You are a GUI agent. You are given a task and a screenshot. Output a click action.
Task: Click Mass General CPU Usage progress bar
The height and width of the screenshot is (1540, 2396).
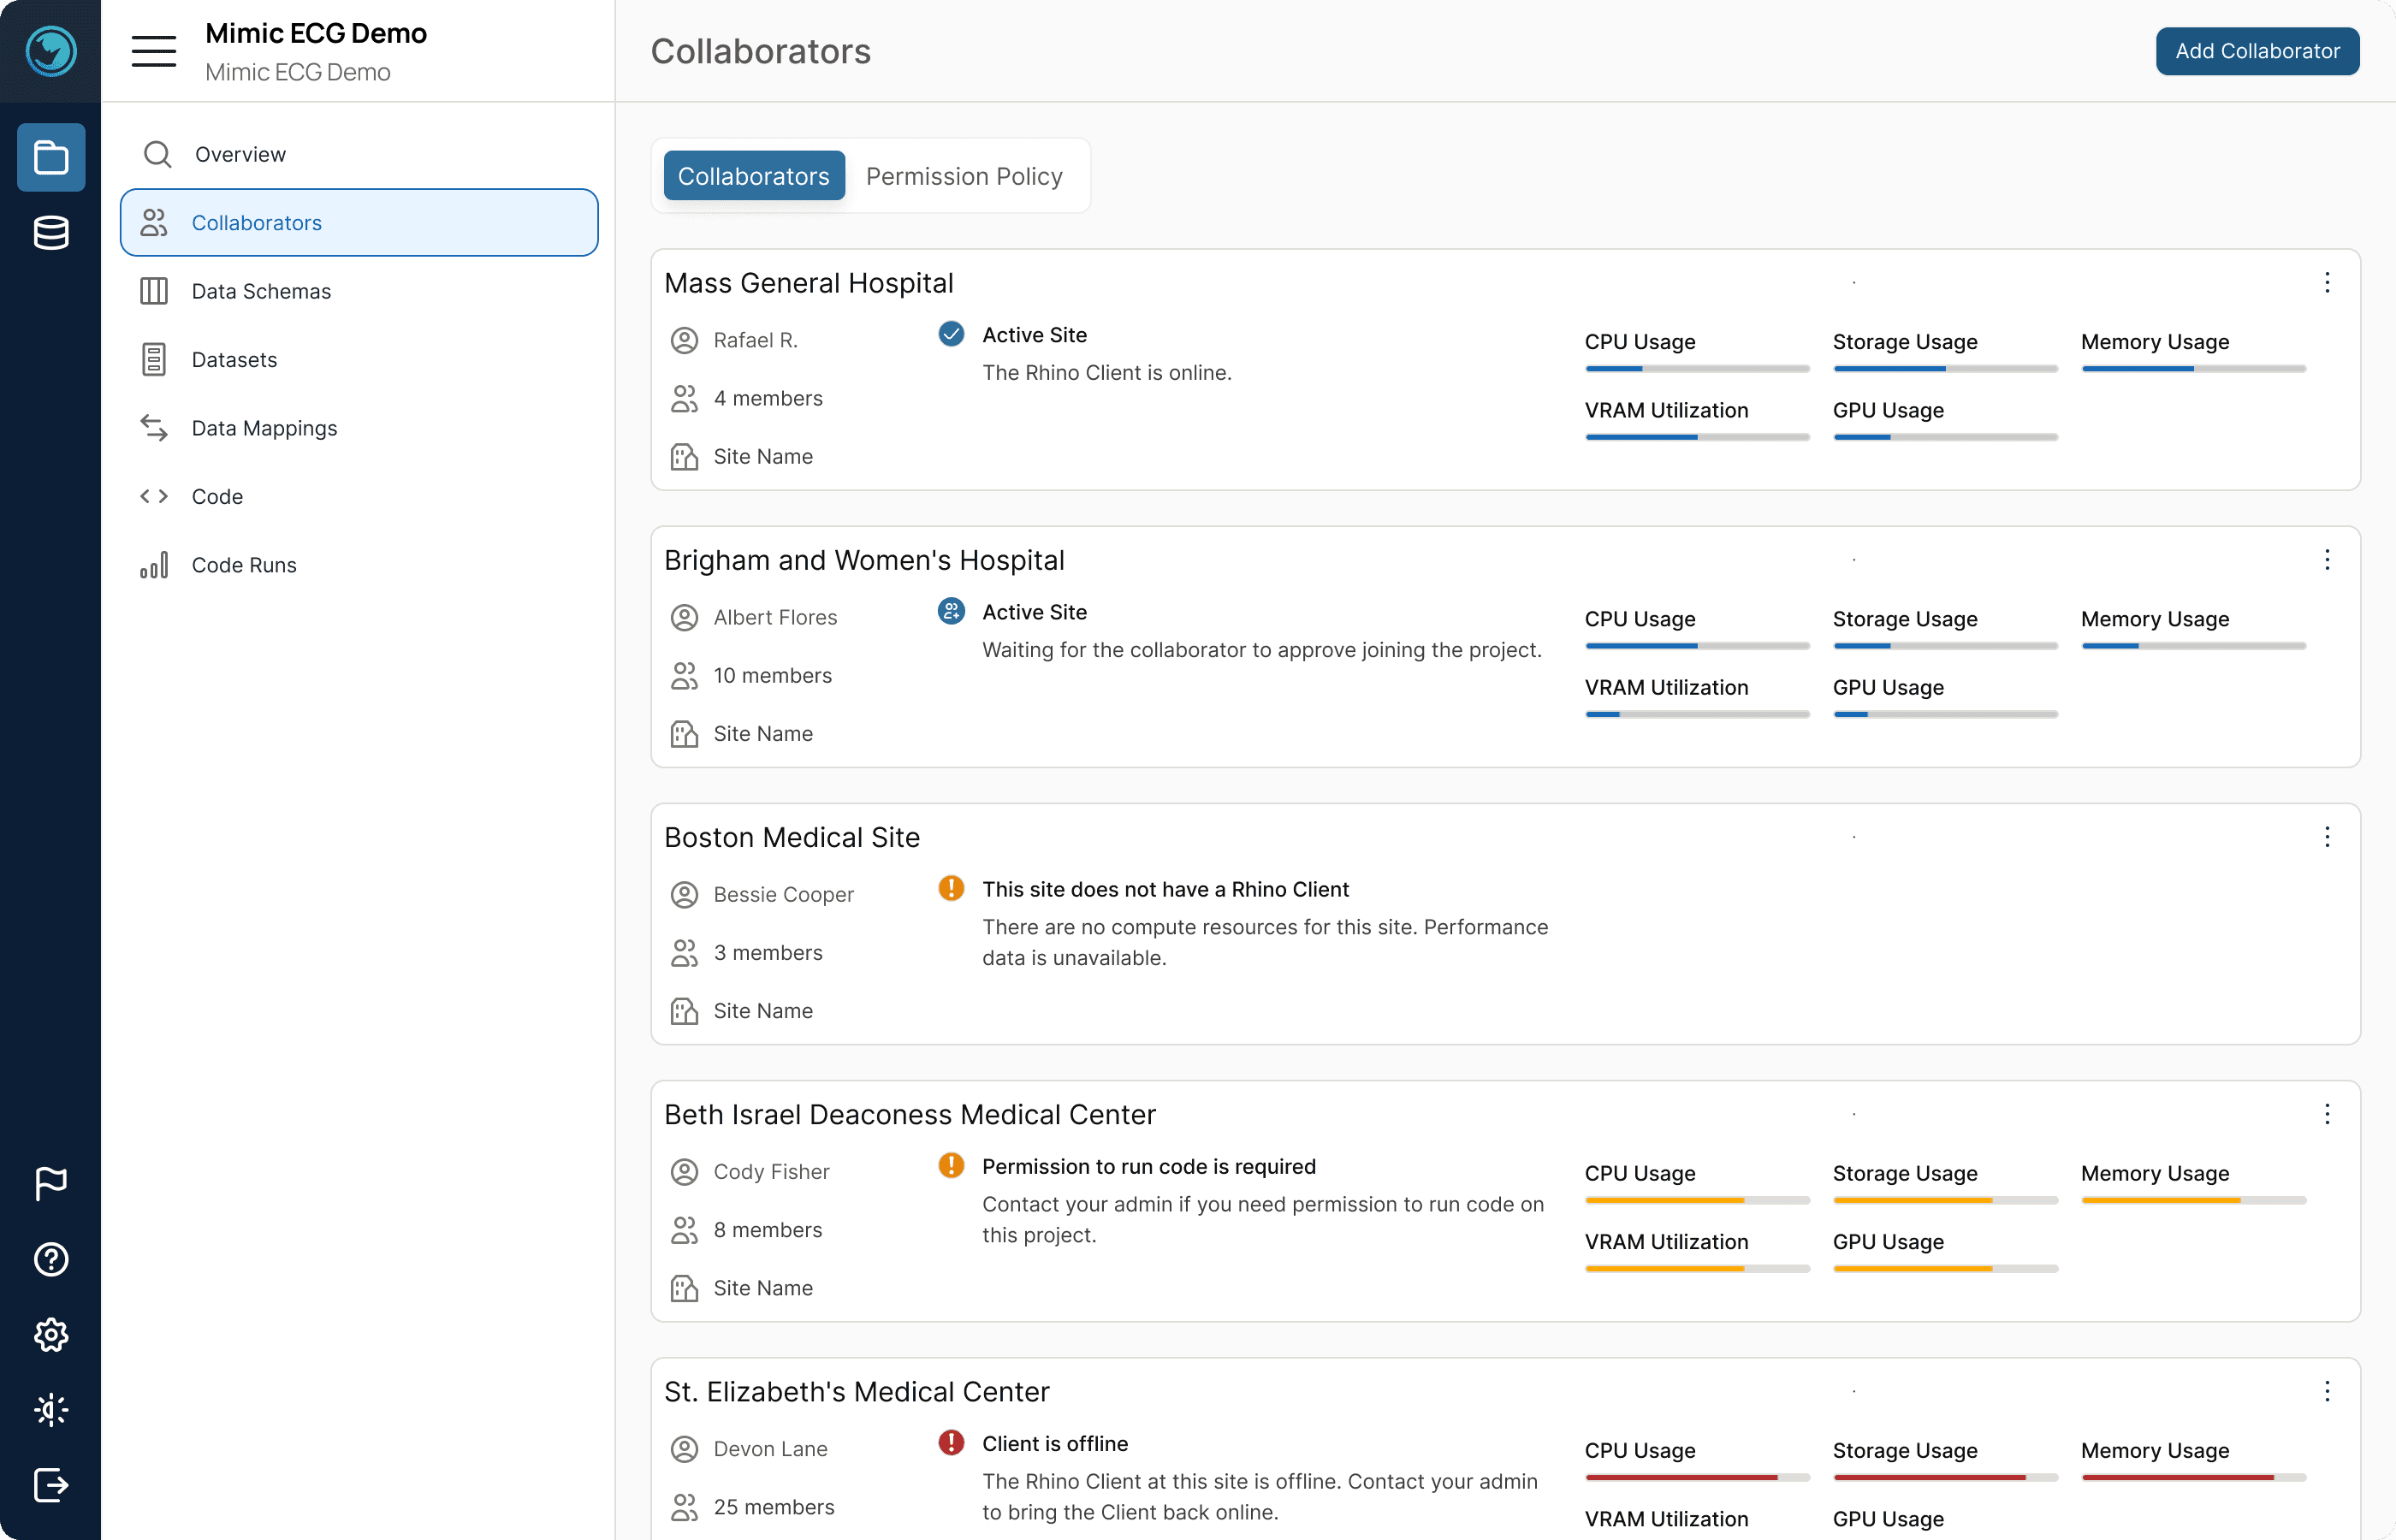pyautogui.click(x=1697, y=369)
